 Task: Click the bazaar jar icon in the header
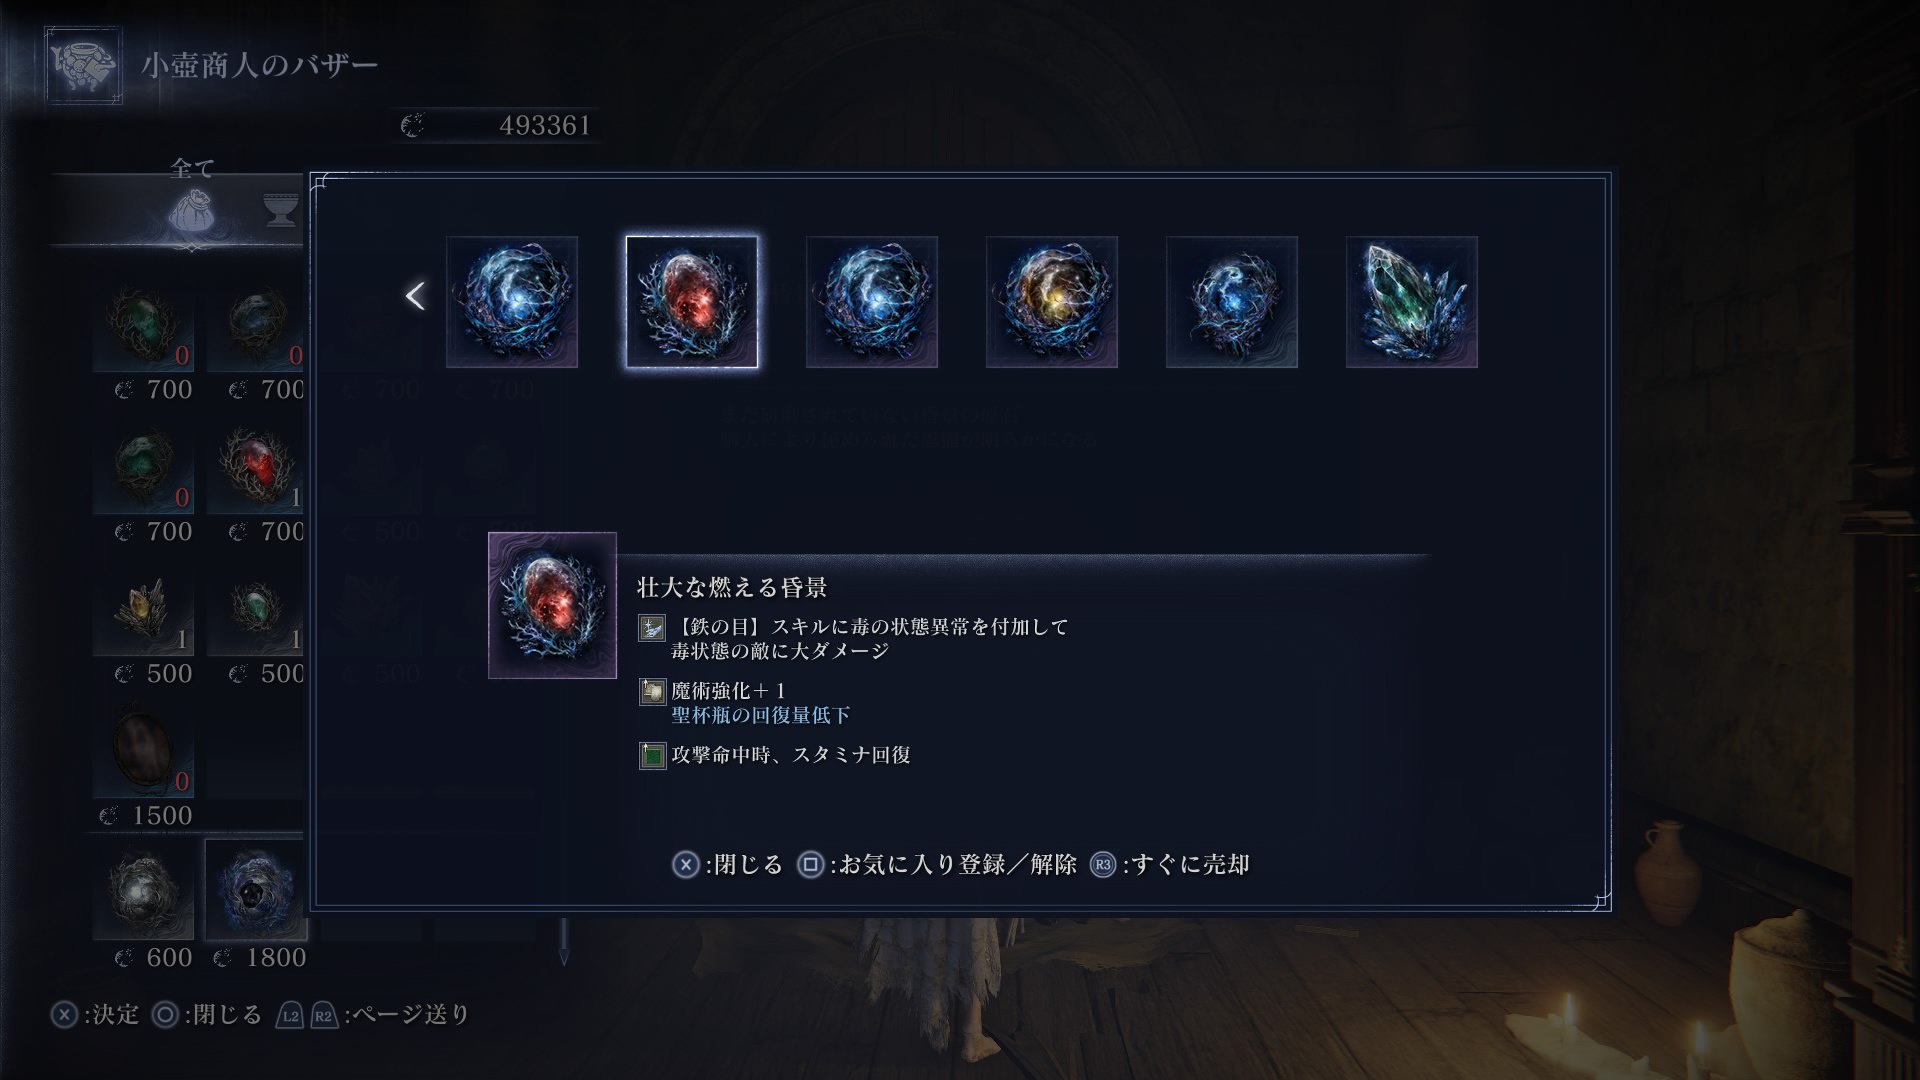(x=83, y=66)
